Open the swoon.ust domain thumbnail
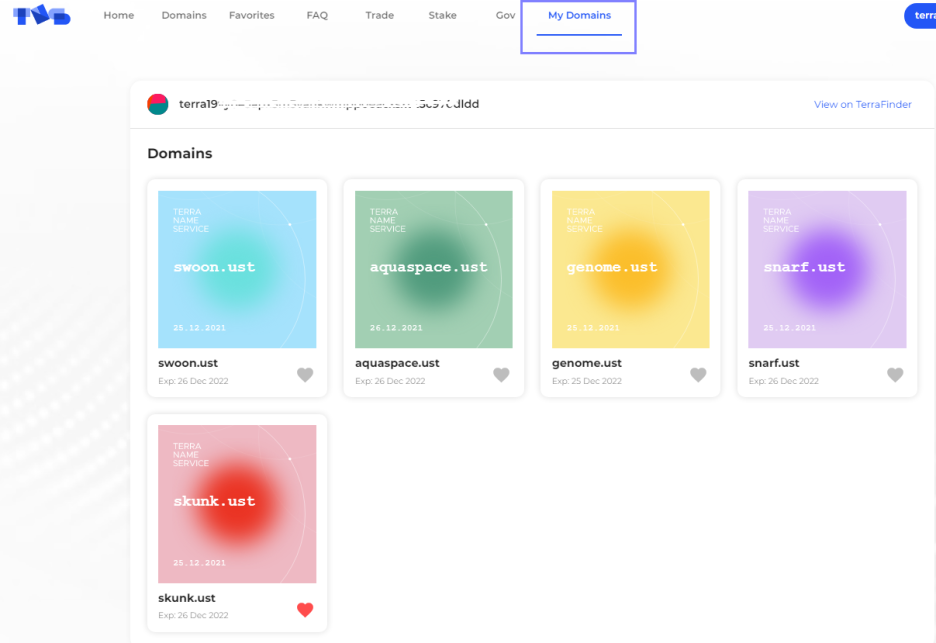The image size is (936, 643). point(237,269)
